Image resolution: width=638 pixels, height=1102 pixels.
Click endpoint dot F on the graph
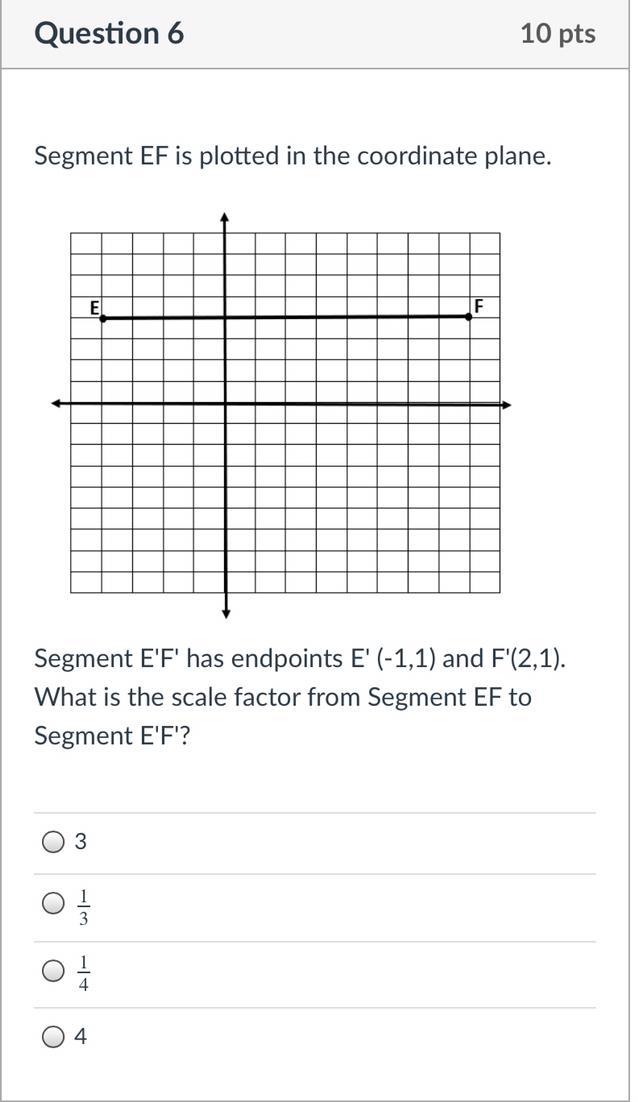(x=469, y=316)
